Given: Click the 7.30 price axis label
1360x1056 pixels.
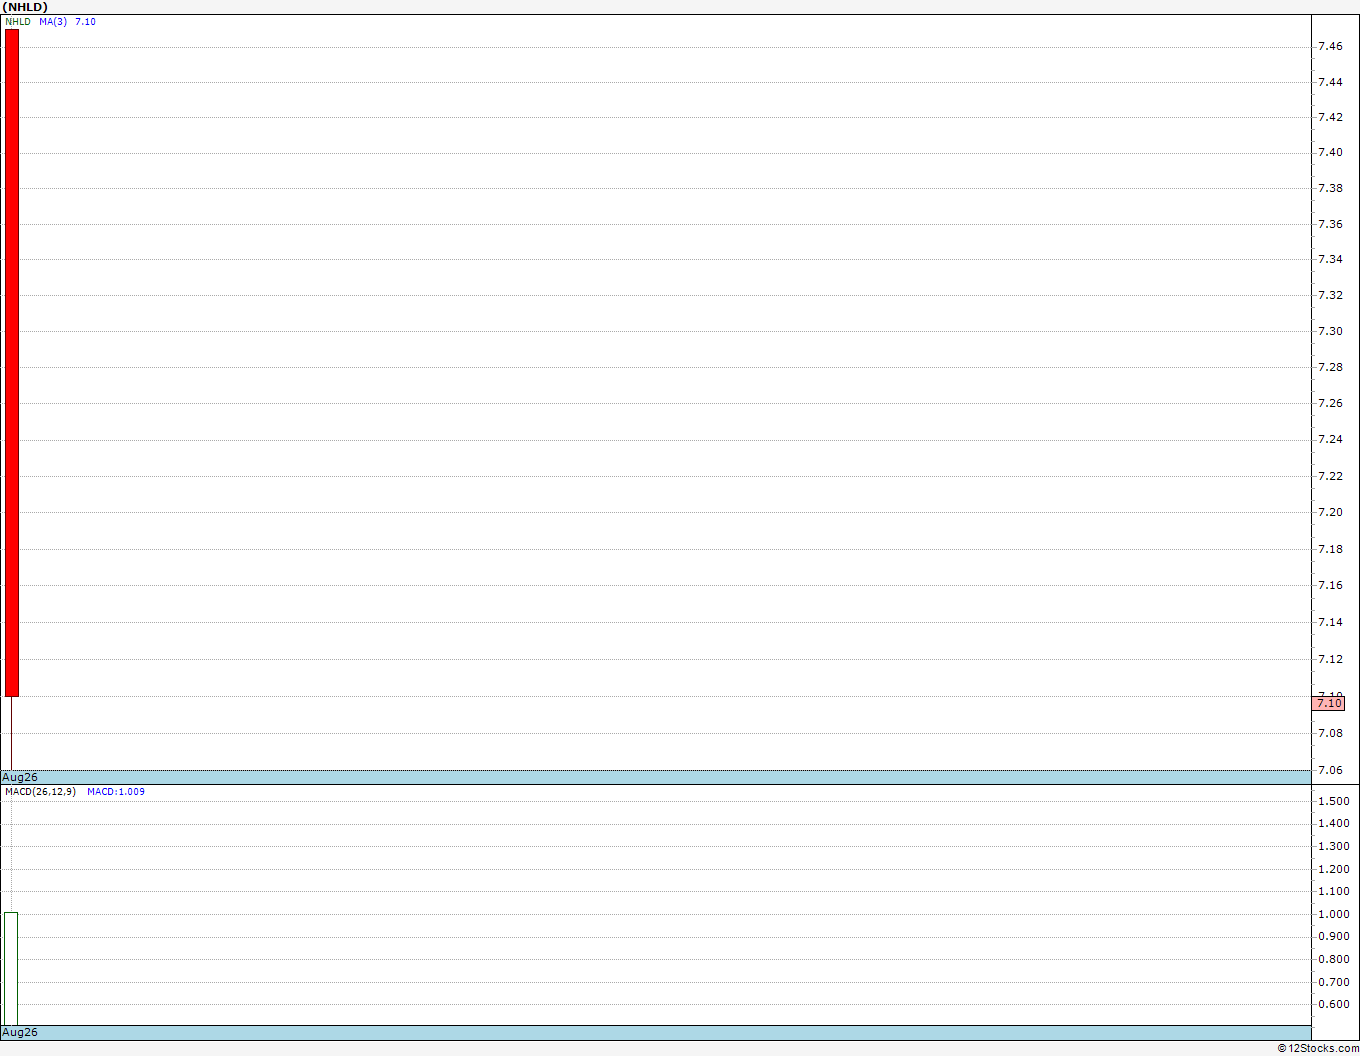Looking at the screenshot, I should (1330, 331).
